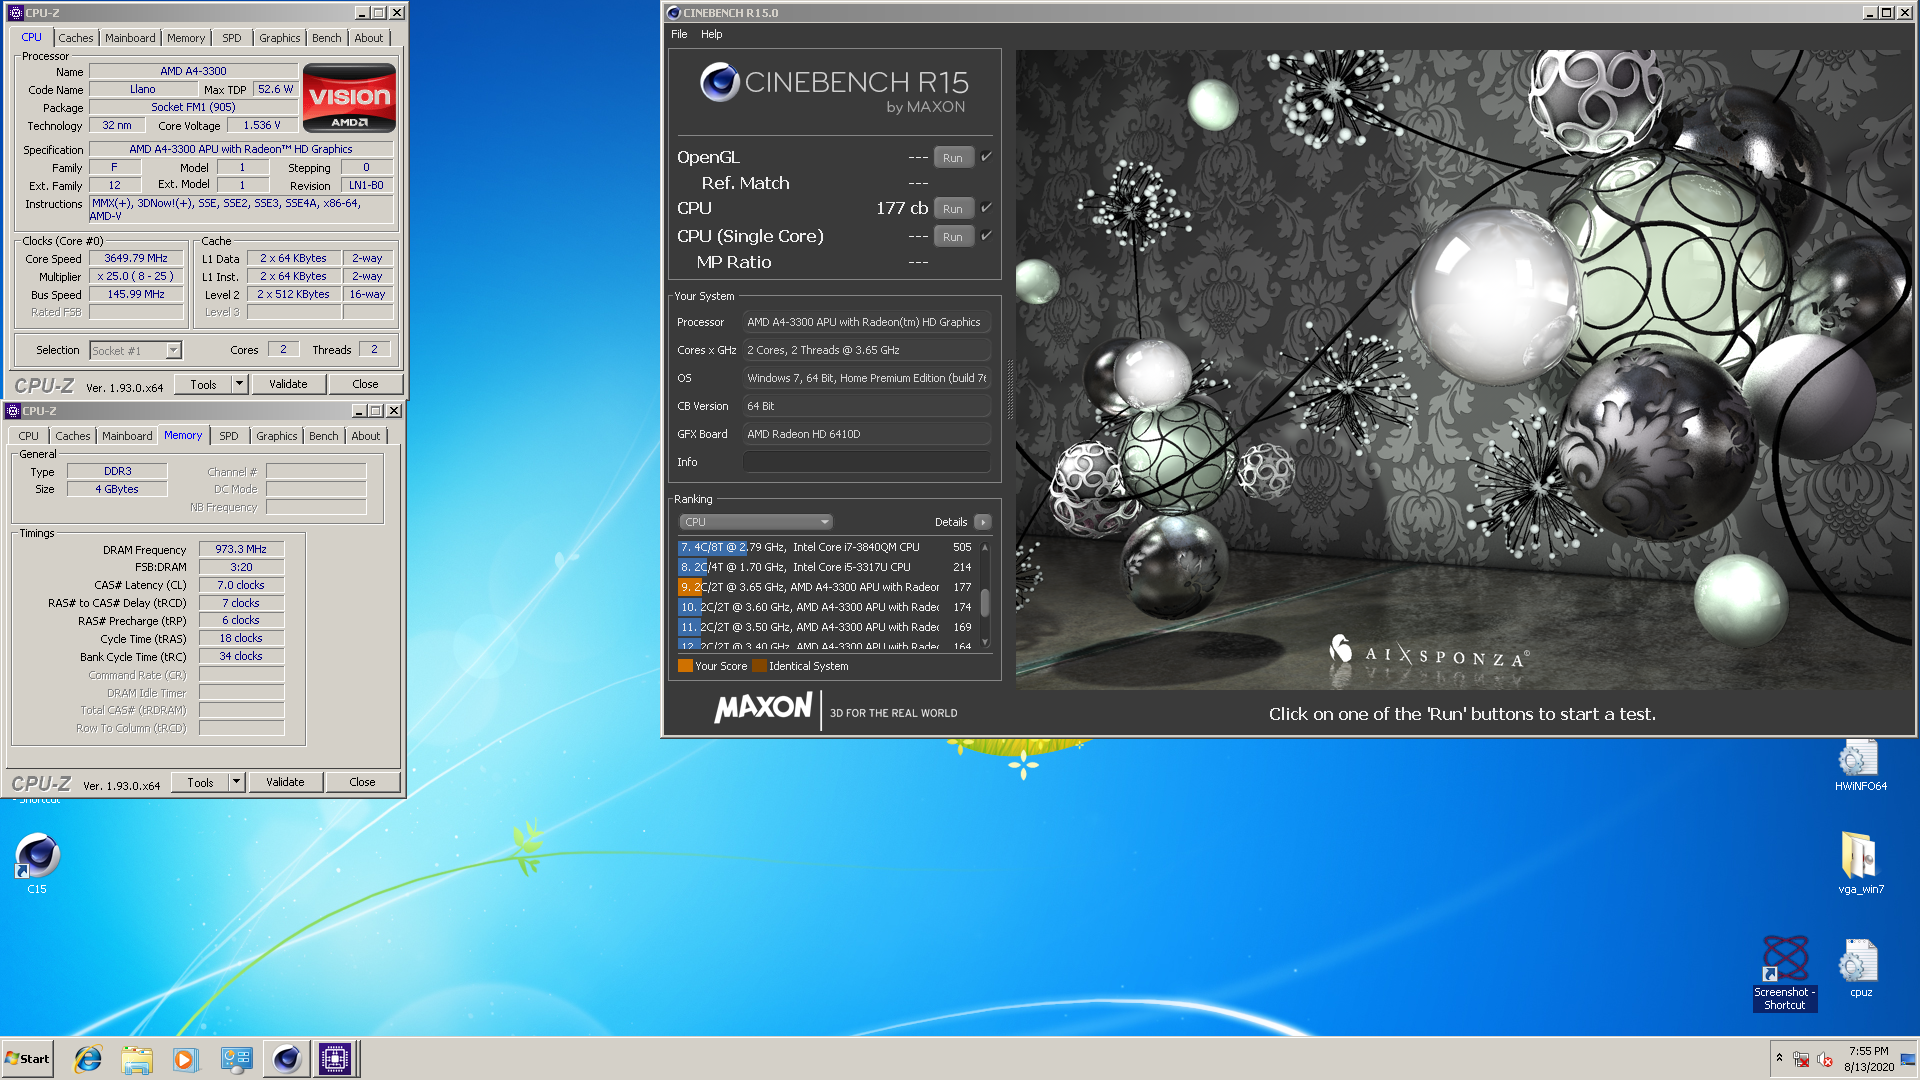Open Windows Media Player taskbar icon
The height and width of the screenshot is (1080, 1920).
click(x=186, y=1059)
